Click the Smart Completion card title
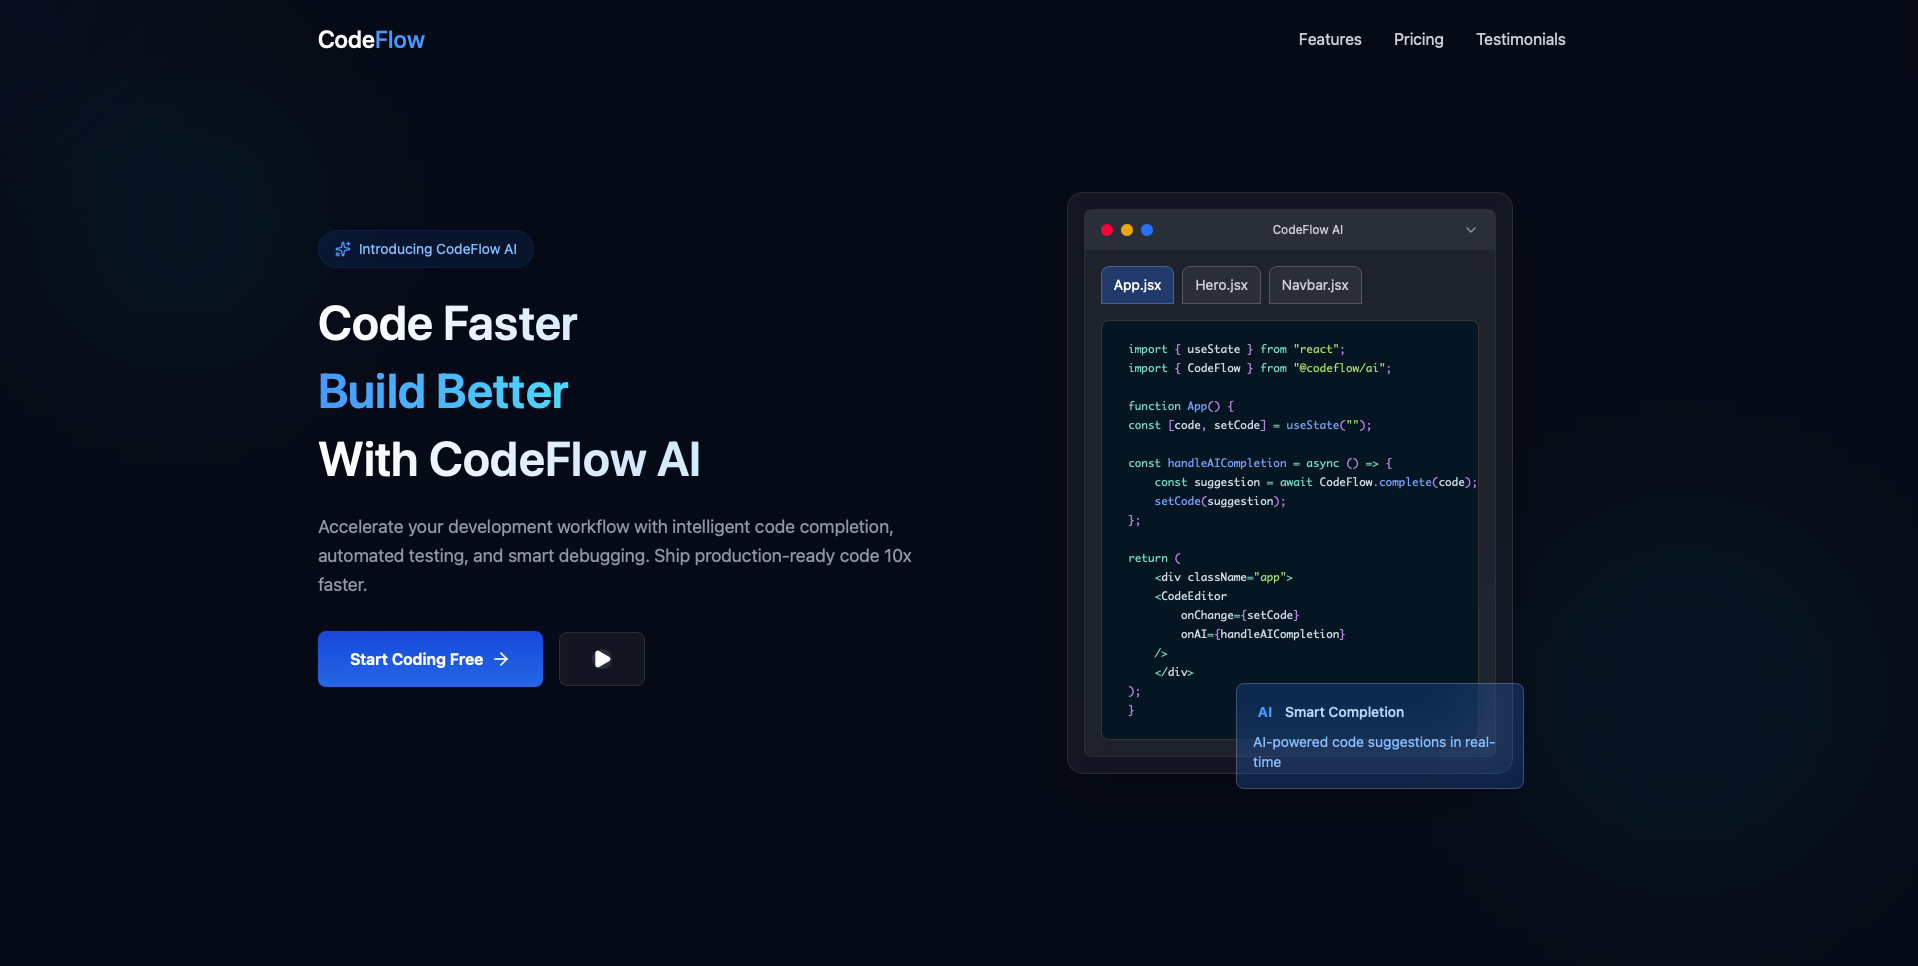Image resolution: width=1918 pixels, height=966 pixels. [x=1344, y=712]
